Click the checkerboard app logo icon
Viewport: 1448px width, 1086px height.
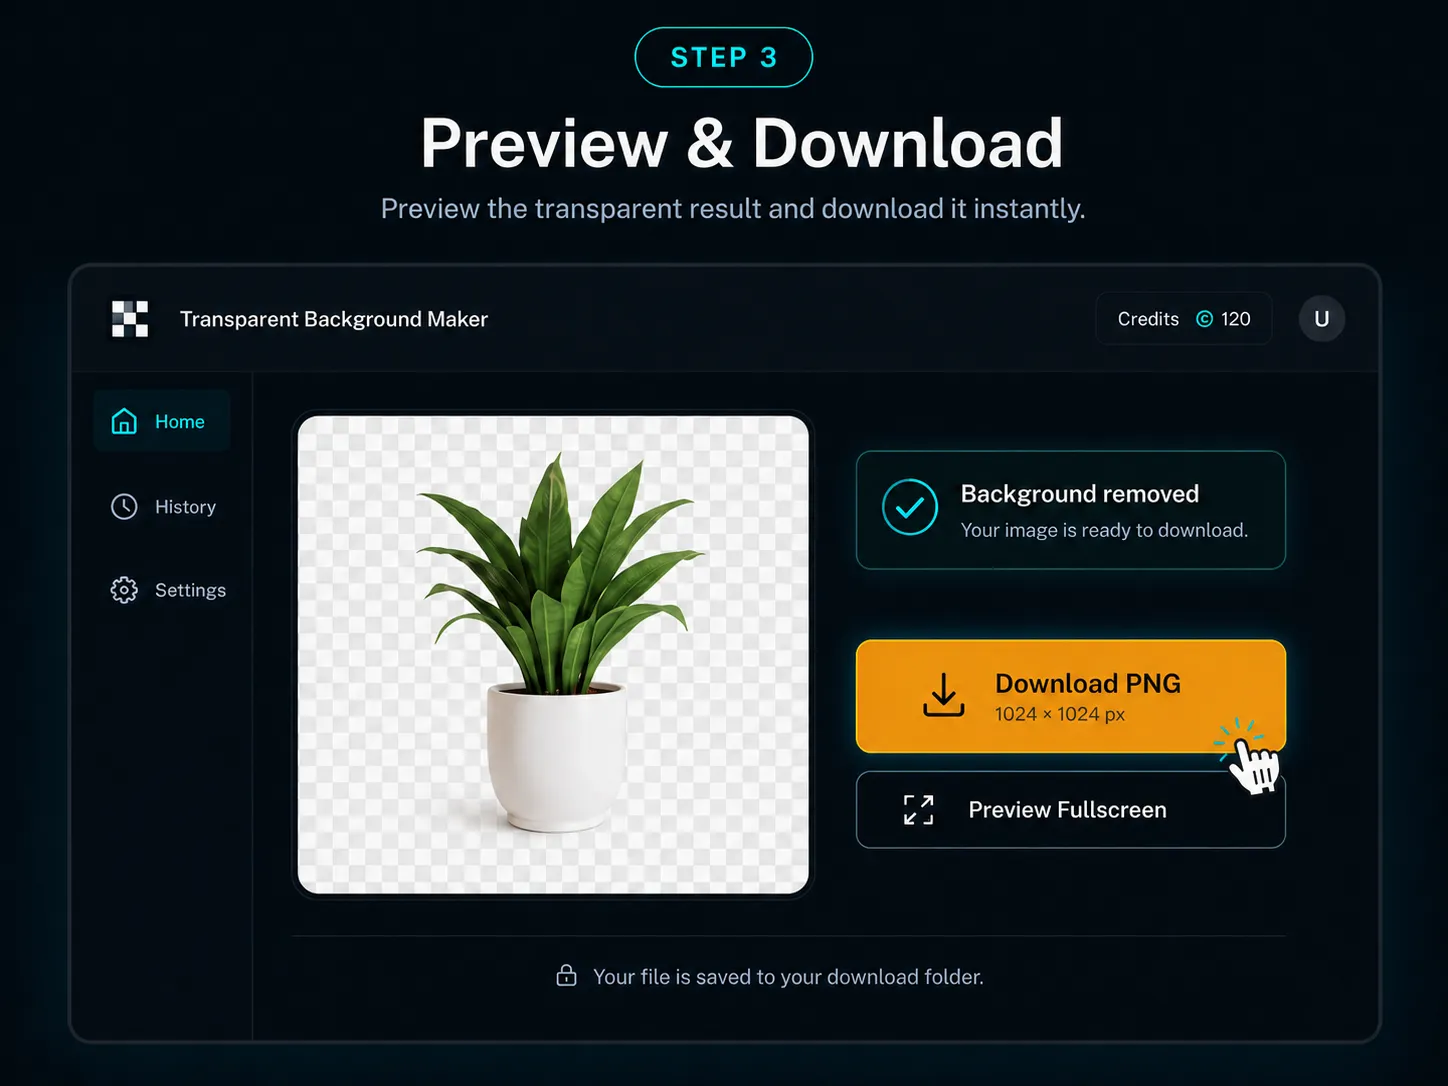(x=130, y=319)
